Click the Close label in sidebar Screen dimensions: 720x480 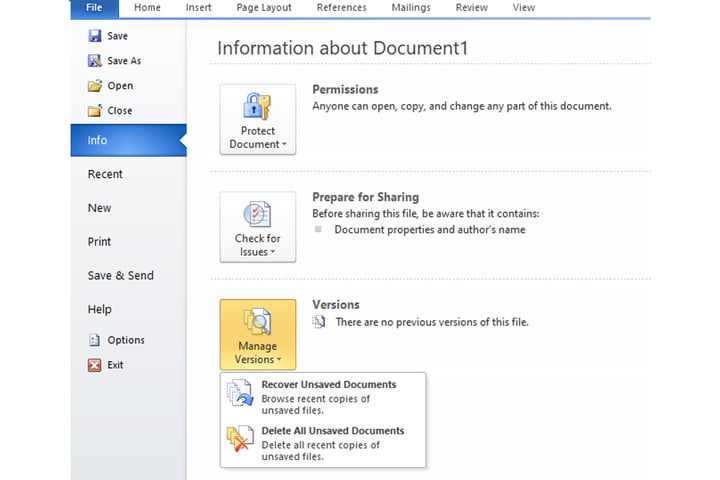point(120,111)
